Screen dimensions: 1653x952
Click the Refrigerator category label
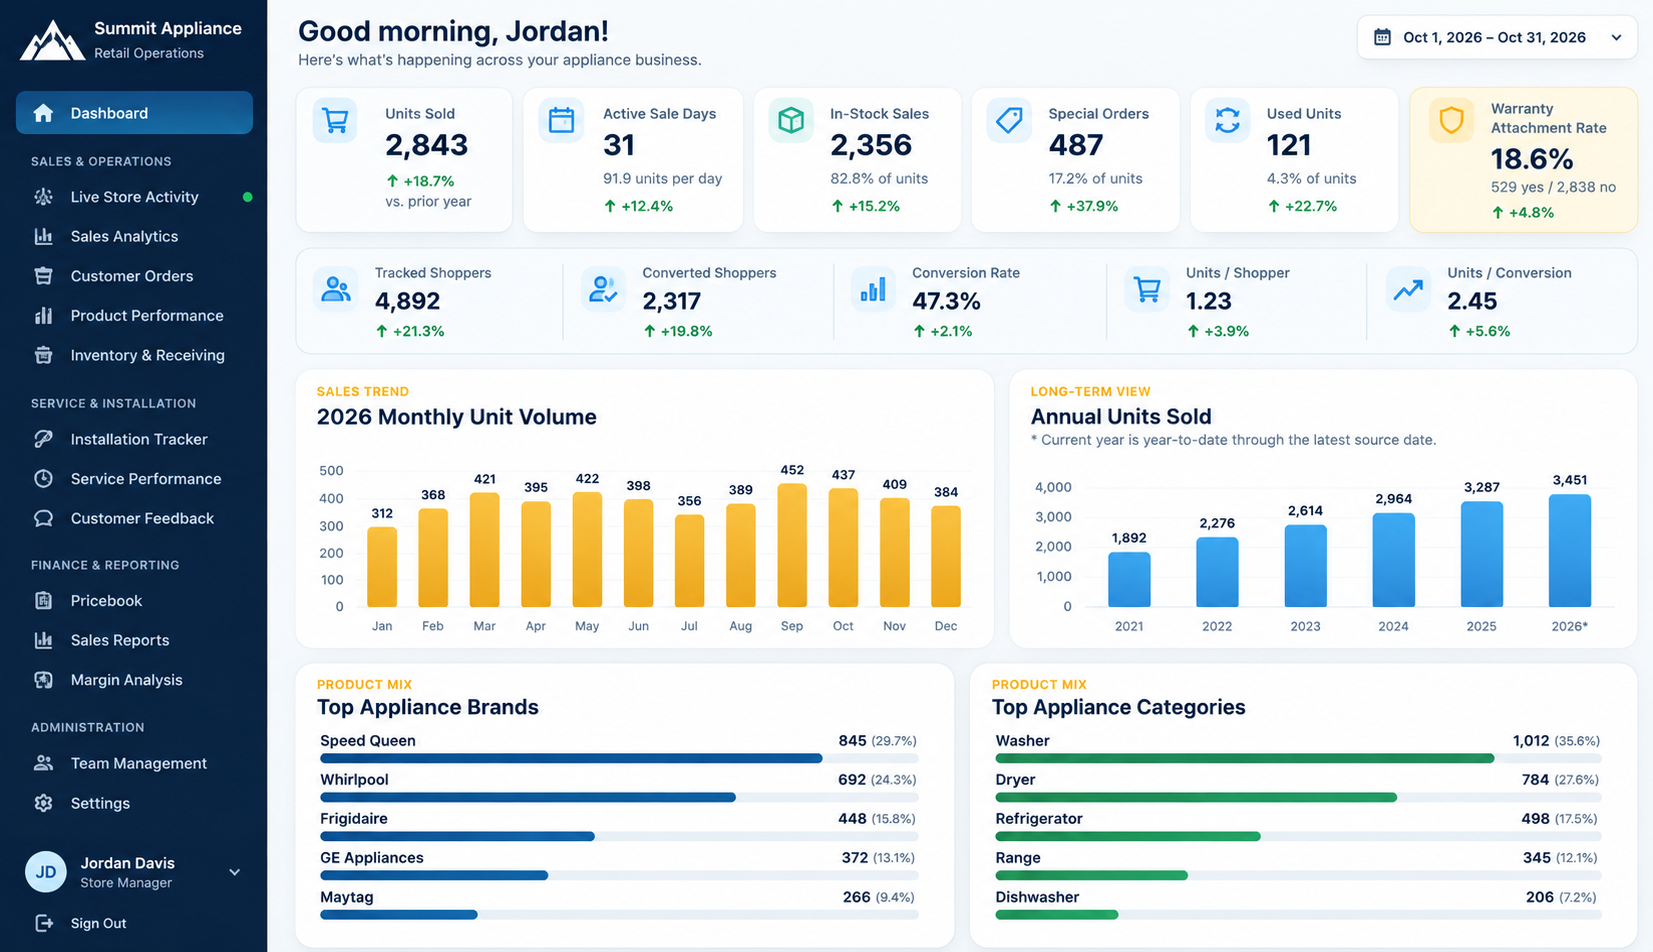point(1039,819)
